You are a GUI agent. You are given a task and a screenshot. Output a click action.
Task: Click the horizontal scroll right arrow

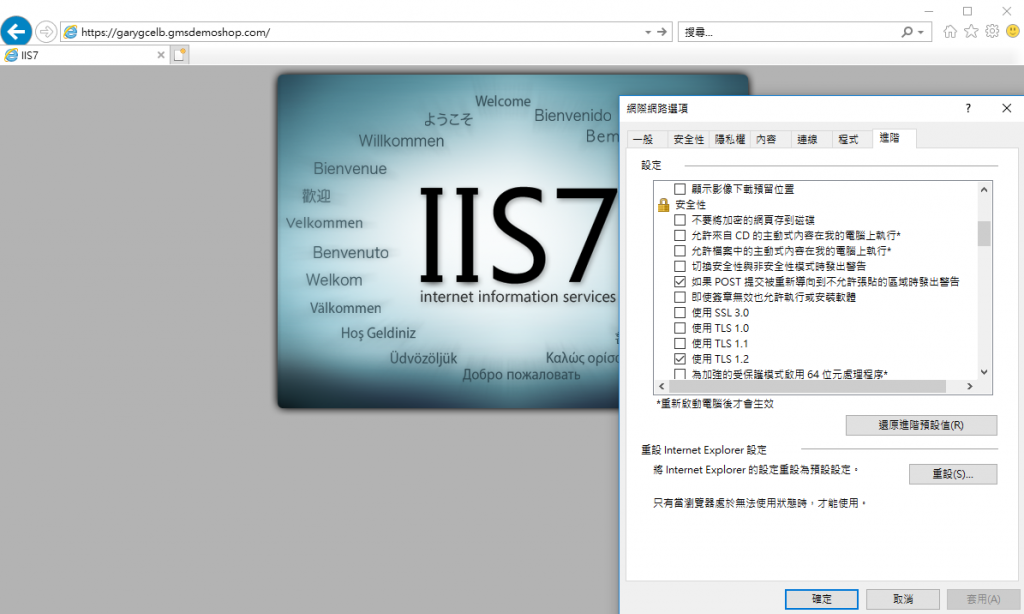970,387
